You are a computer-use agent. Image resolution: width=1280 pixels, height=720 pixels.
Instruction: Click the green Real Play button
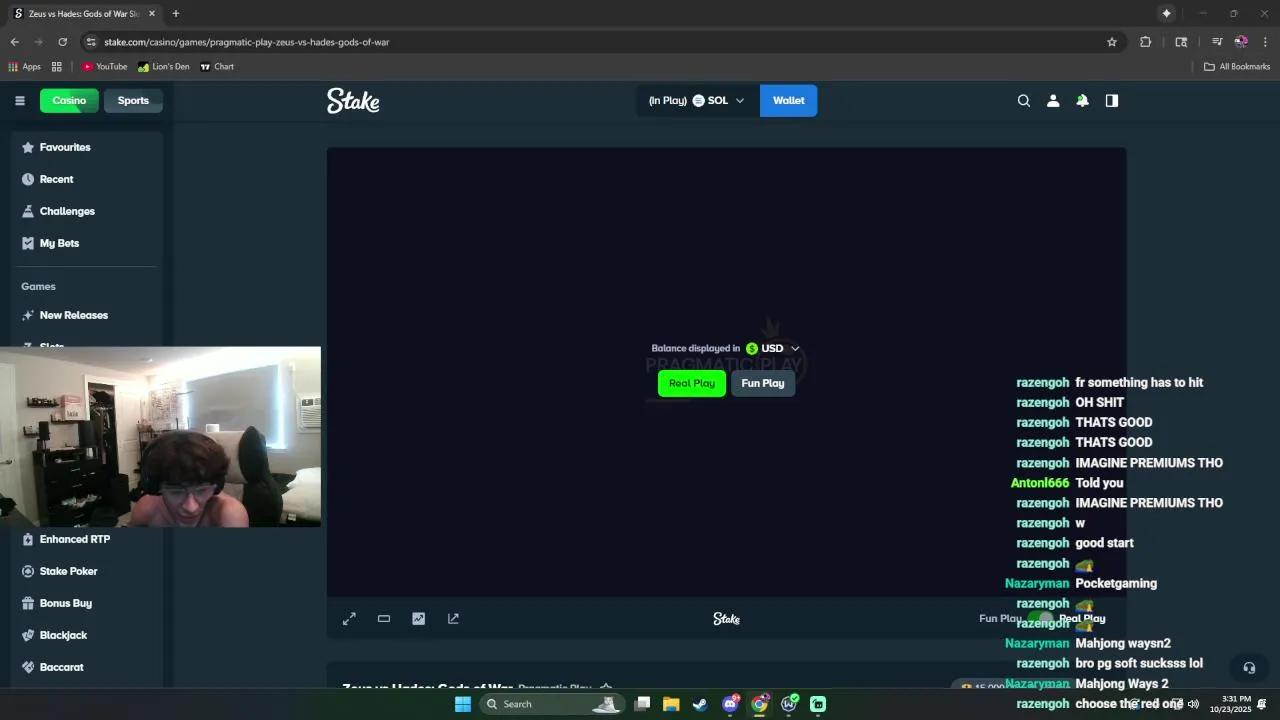click(x=691, y=383)
